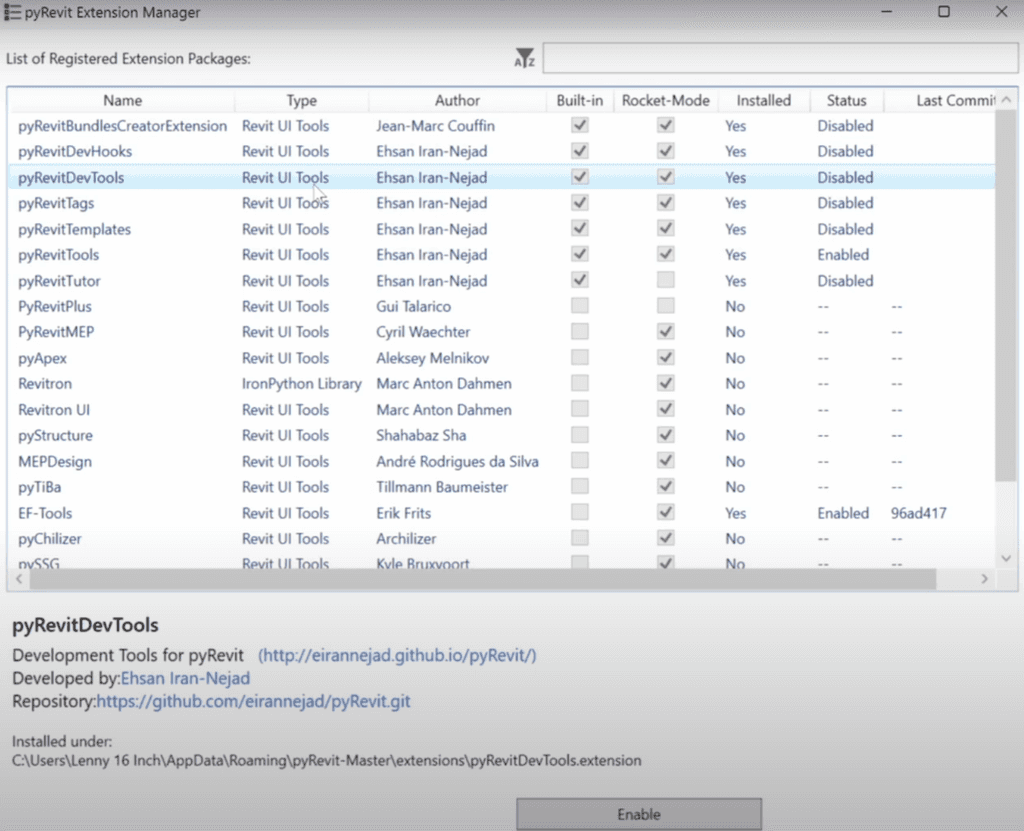This screenshot has width=1024, height=831.
Task: Click the vertical scrollbar thumb
Action: point(1006,295)
